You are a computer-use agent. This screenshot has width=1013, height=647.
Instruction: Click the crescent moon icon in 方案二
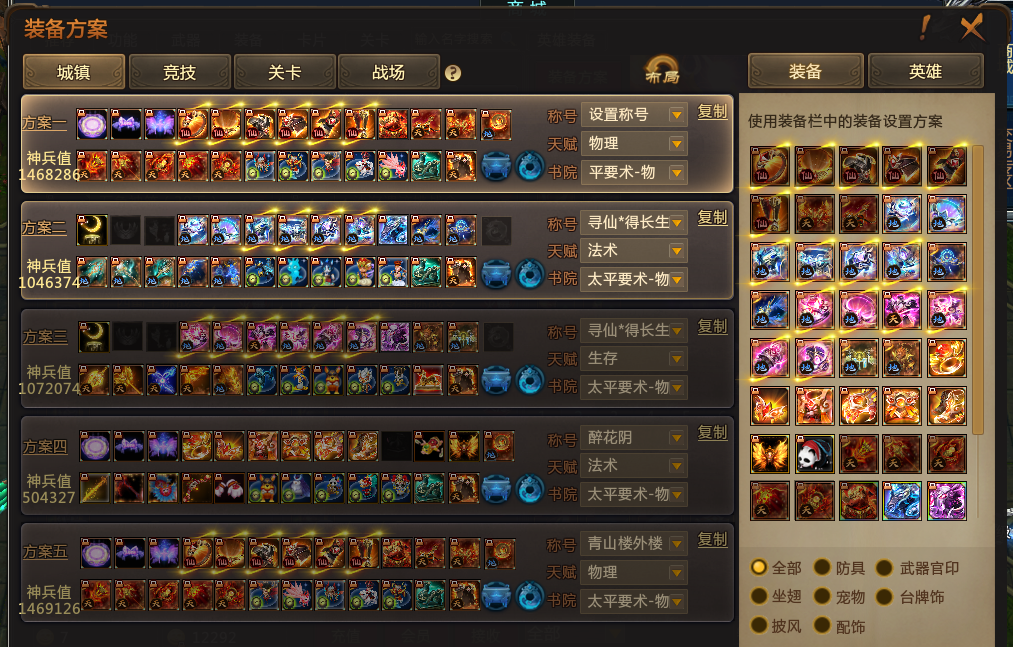tap(92, 230)
